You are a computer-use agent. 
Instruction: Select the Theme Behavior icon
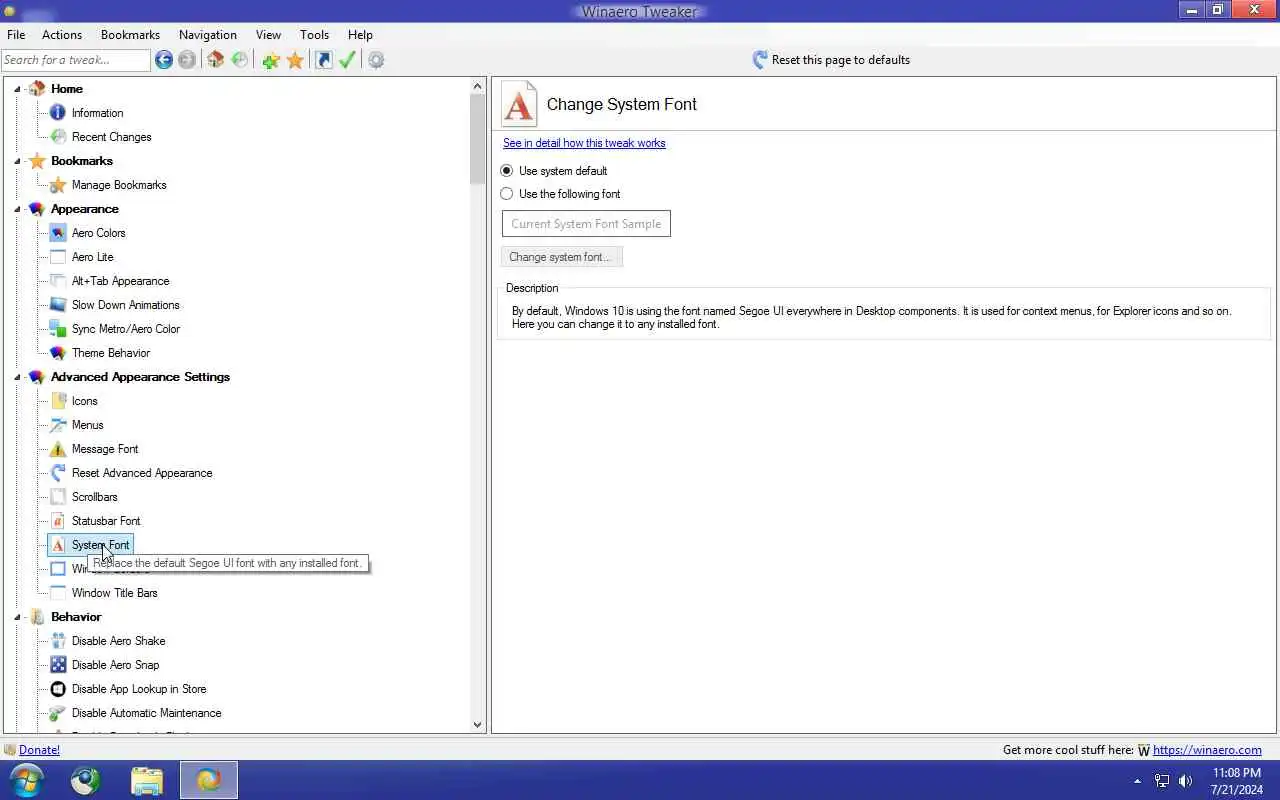pos(58,353)
